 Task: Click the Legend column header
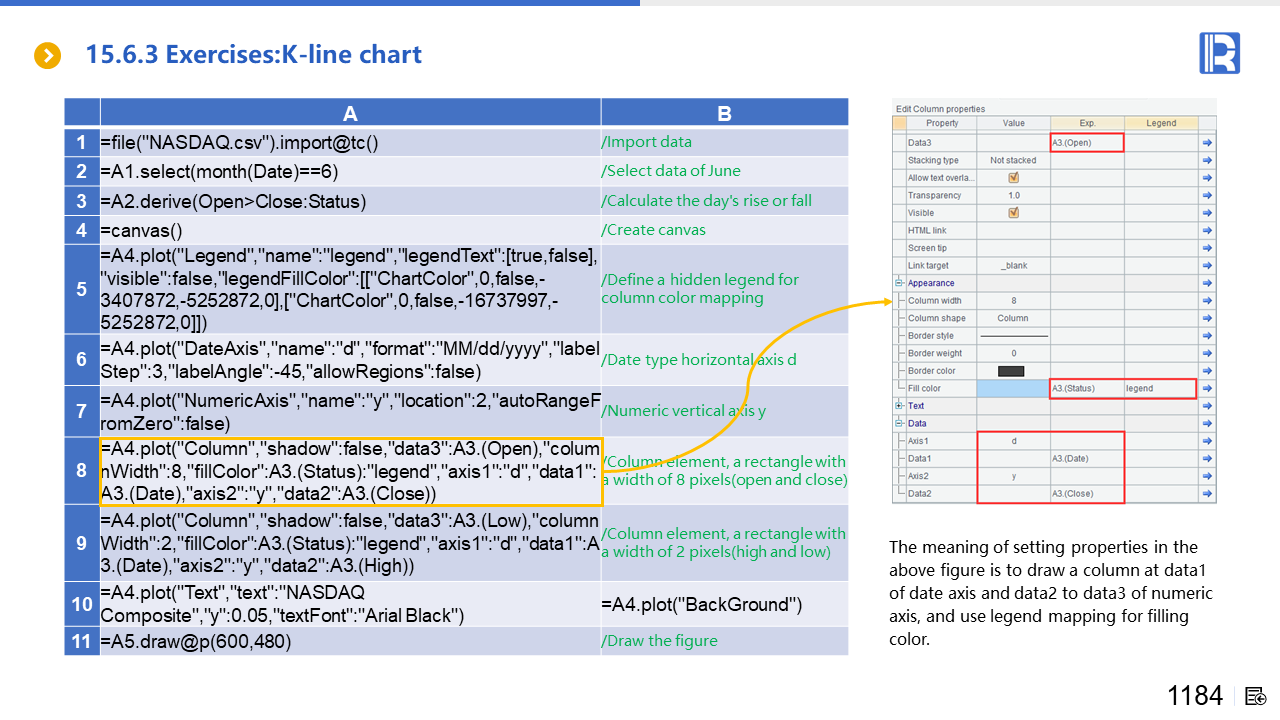point(1160,123)
